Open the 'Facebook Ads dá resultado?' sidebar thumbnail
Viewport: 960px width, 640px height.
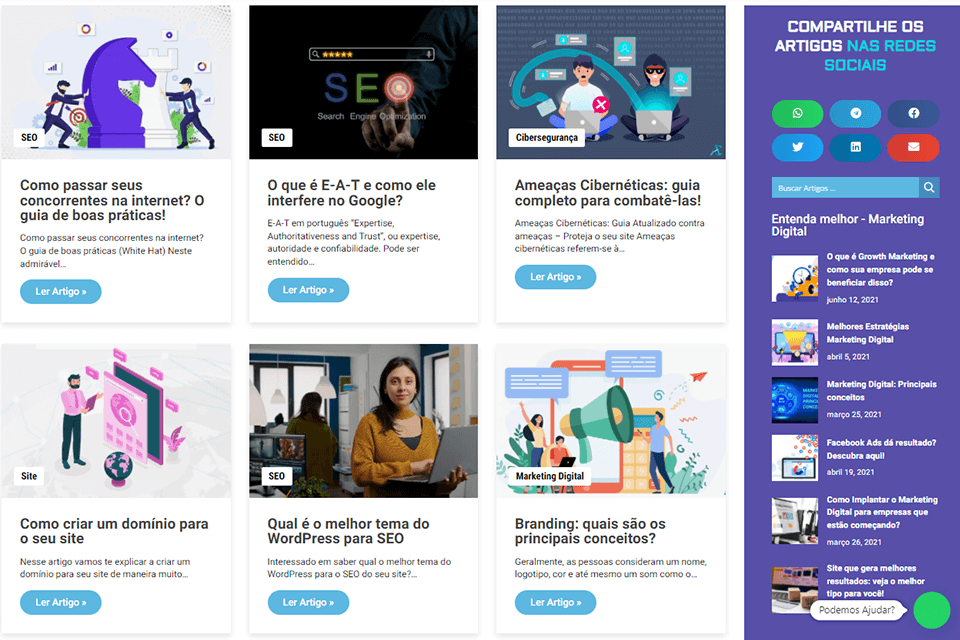(x=795, y=457)
